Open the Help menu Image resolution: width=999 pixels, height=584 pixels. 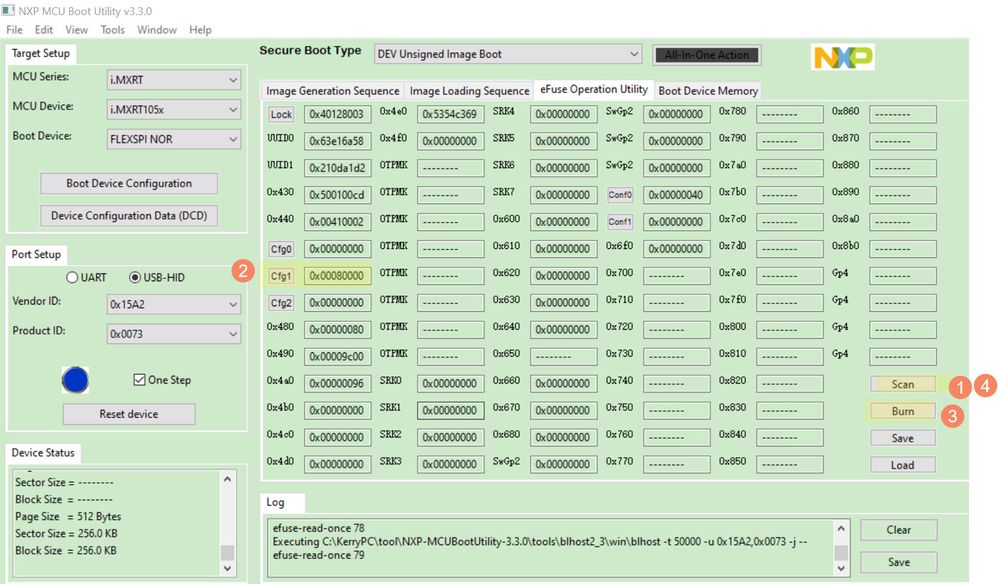click(x=200, y=30)
